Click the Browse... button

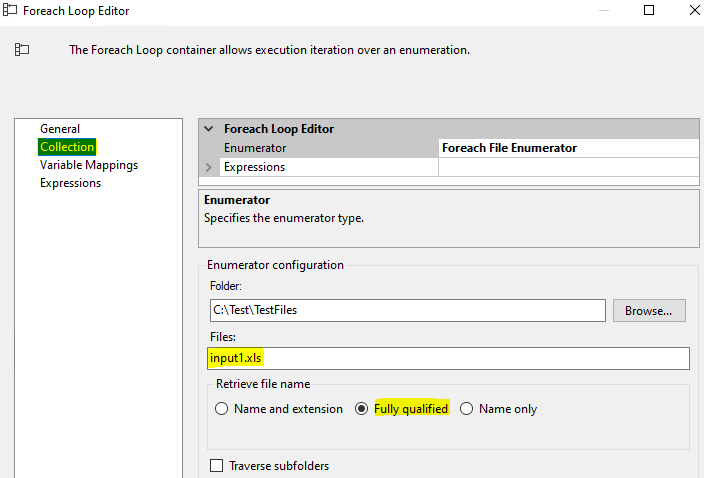[x=649, y=310]
